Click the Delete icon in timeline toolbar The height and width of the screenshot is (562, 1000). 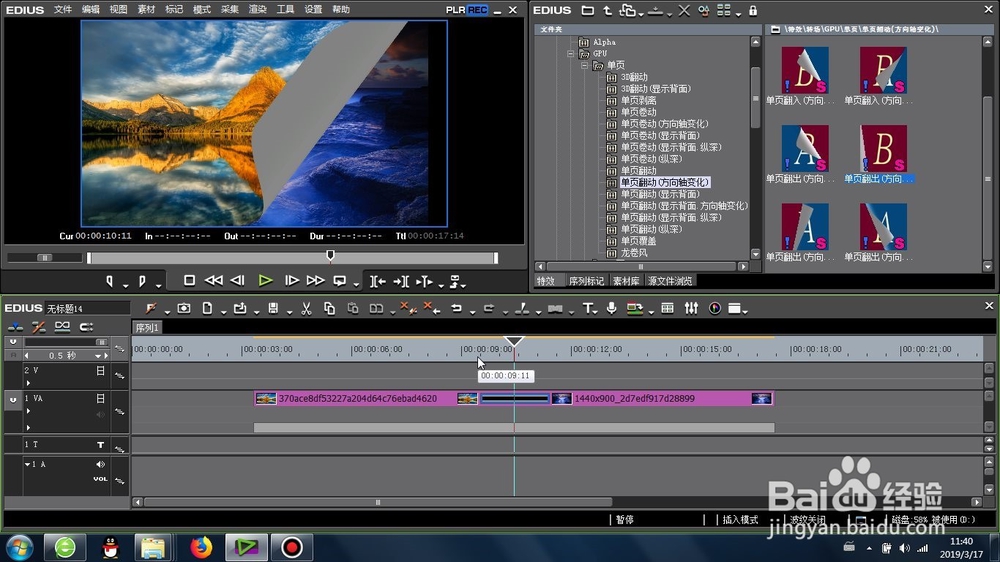[x=408, y=309]
